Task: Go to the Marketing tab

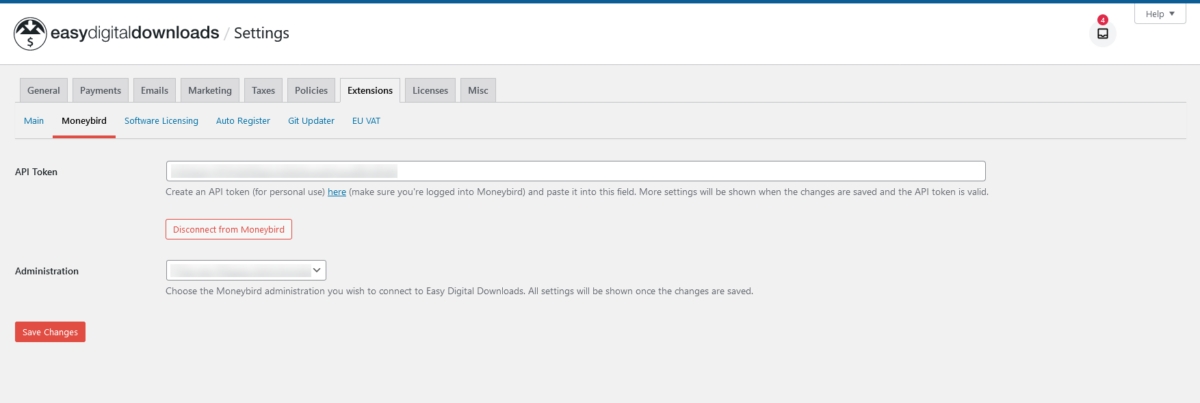Action: (x=210, y=90)
